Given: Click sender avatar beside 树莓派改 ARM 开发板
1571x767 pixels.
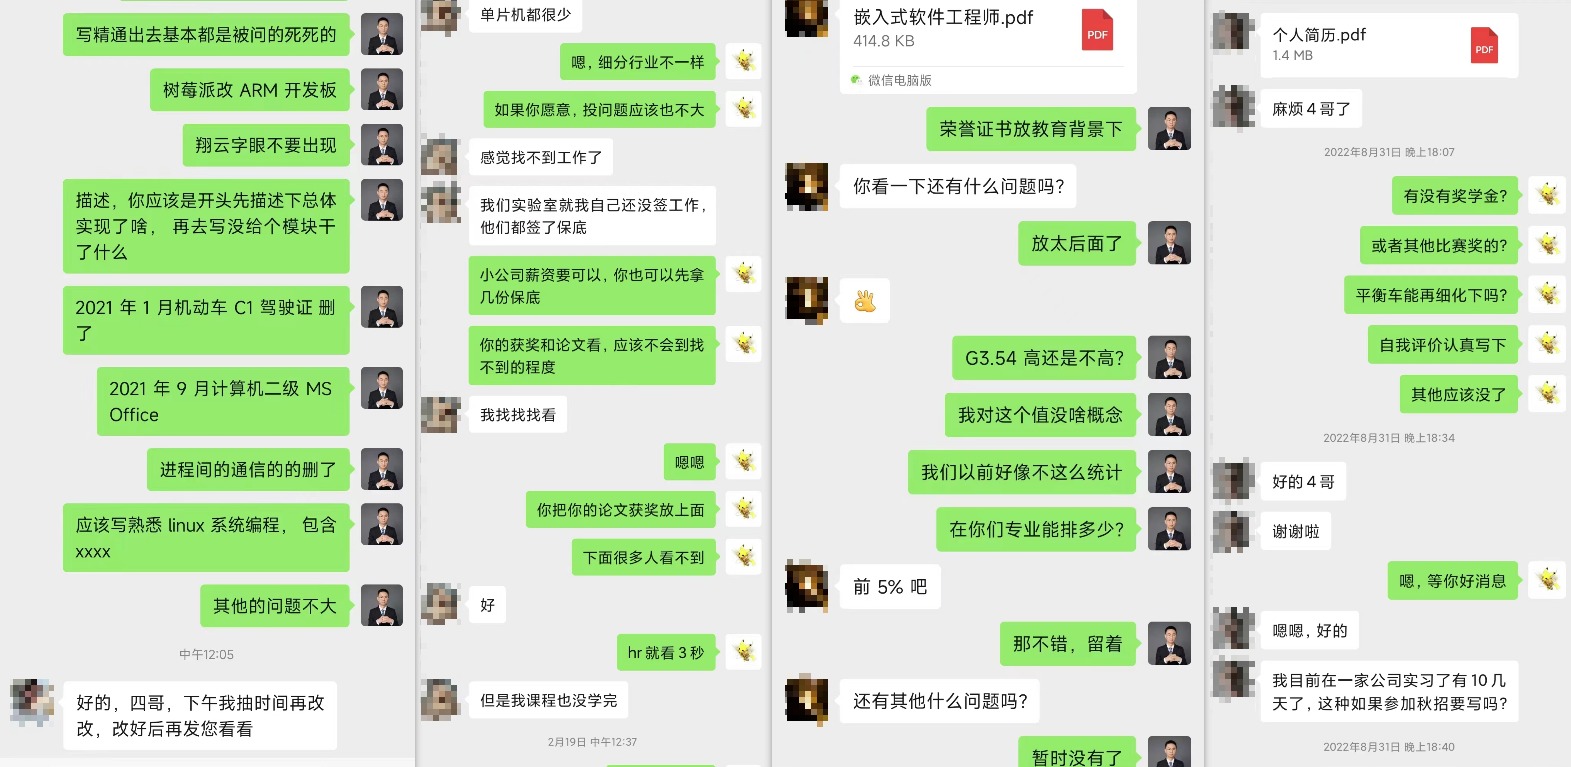Looking at the screenshot, I should click(x=381, y=90).
